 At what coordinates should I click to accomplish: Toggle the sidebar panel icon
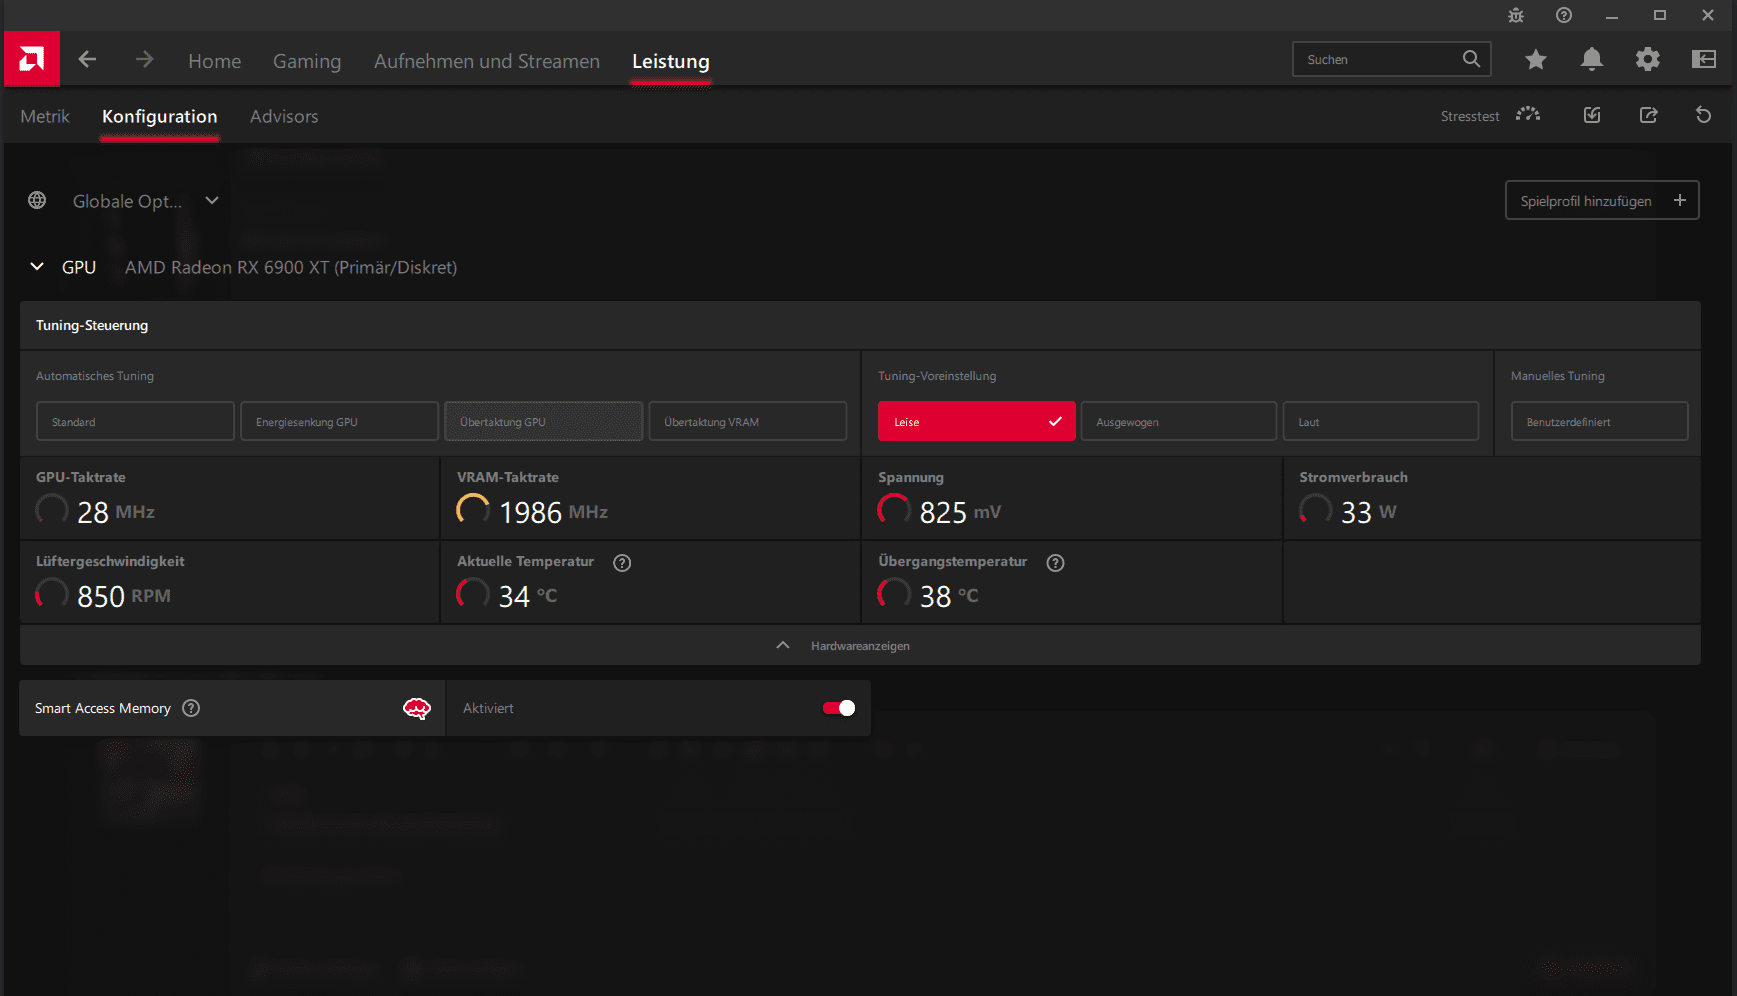(x=1704, y=59)
